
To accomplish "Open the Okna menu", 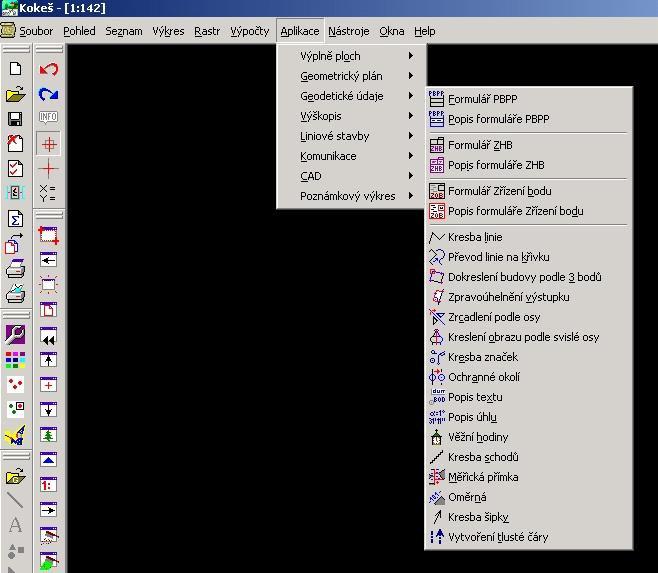I will 392,31.
